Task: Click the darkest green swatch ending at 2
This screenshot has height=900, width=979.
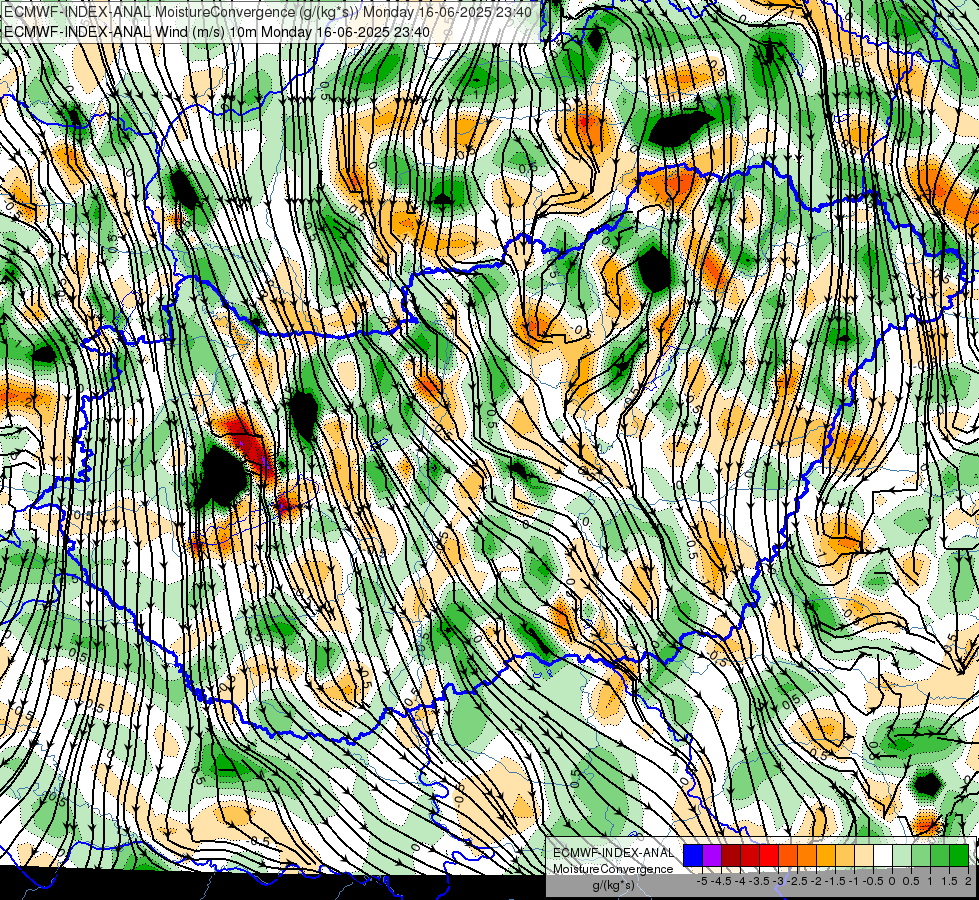Action: [960, 855]
